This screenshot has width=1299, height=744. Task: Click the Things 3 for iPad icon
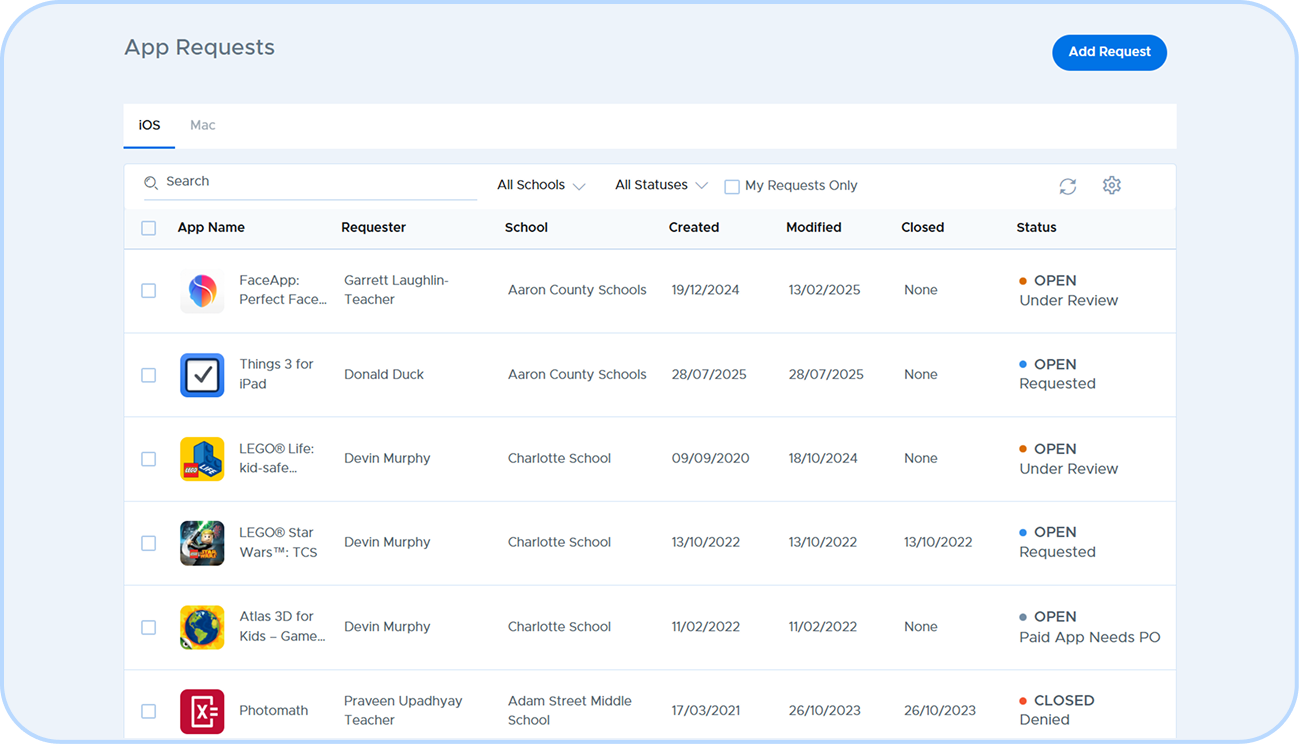tap(202, 375)
